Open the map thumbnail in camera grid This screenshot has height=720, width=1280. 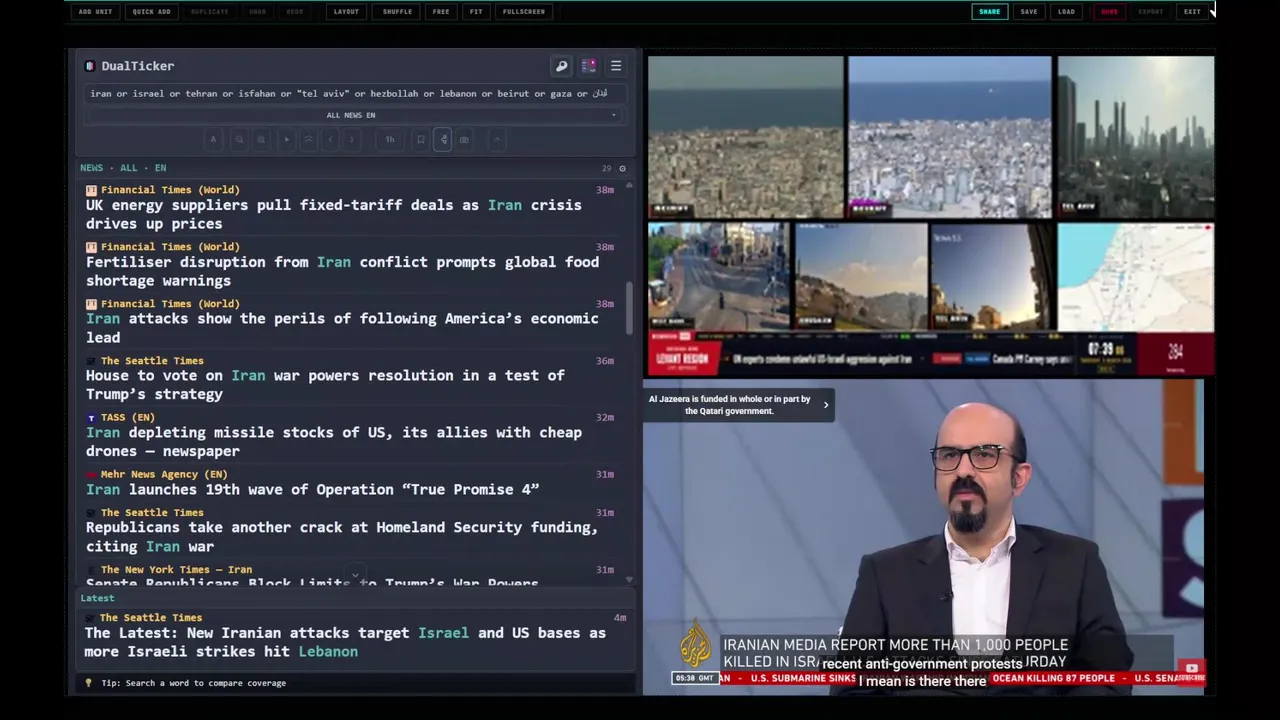(x=1136, y=276)
